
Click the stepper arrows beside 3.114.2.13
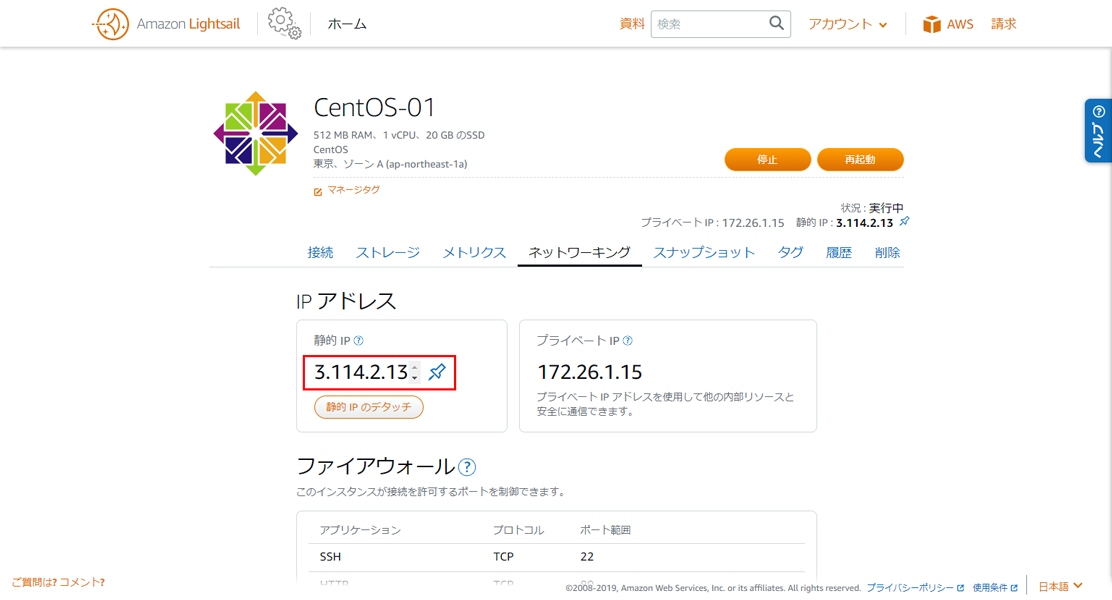click(x=415, y=372)
